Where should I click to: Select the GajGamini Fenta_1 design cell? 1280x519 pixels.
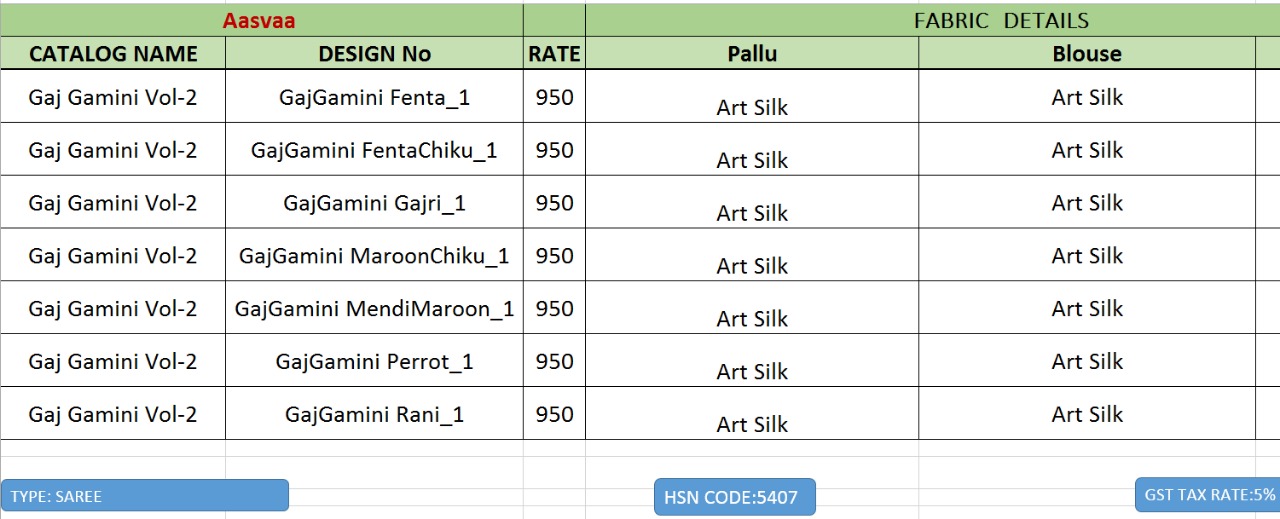point(374,97)
